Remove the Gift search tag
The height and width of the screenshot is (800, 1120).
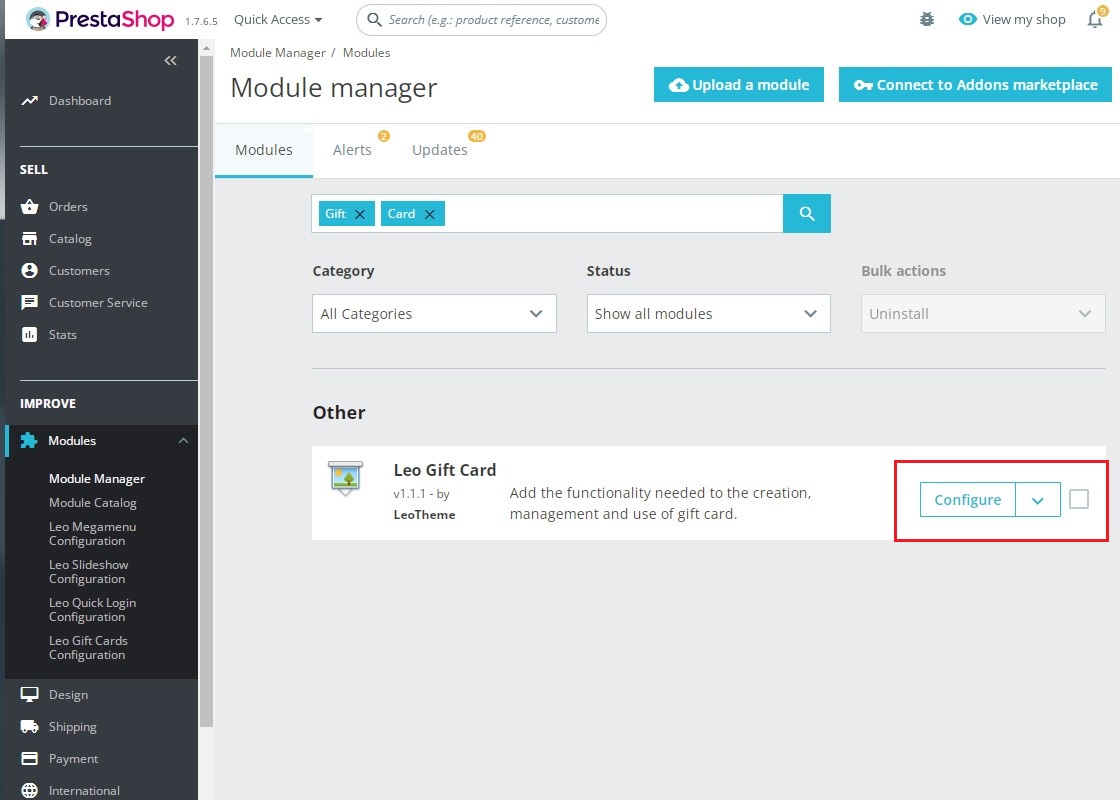[360, 214]
